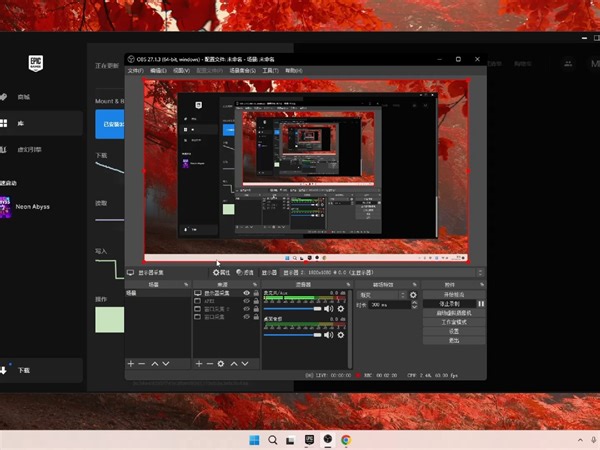Add a new source with the plus icon
The image size is (600, 450).
(199, 364)
